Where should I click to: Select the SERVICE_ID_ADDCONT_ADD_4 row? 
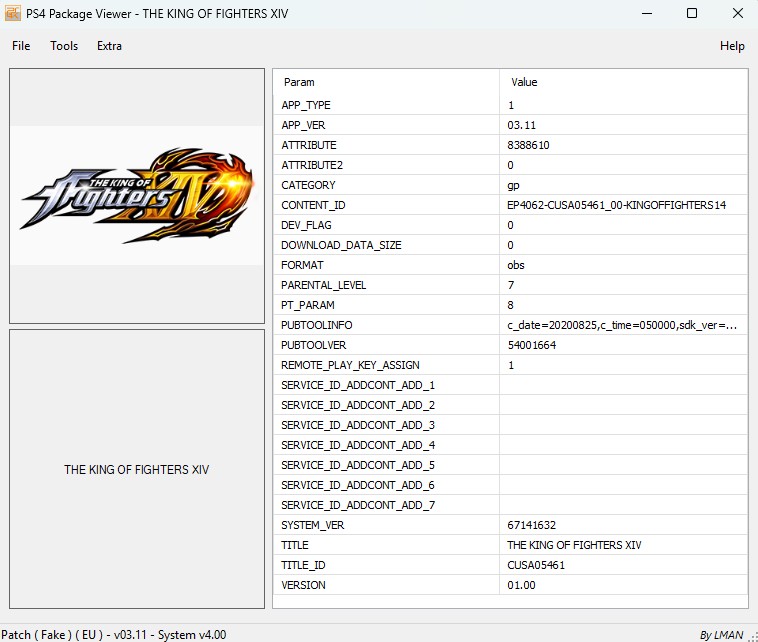(x=510, y=445)
